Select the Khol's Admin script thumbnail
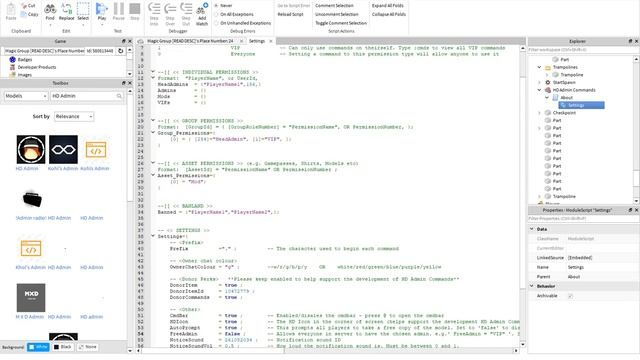Viewport: 640px width, 360px height. click(x=31, y=249)
